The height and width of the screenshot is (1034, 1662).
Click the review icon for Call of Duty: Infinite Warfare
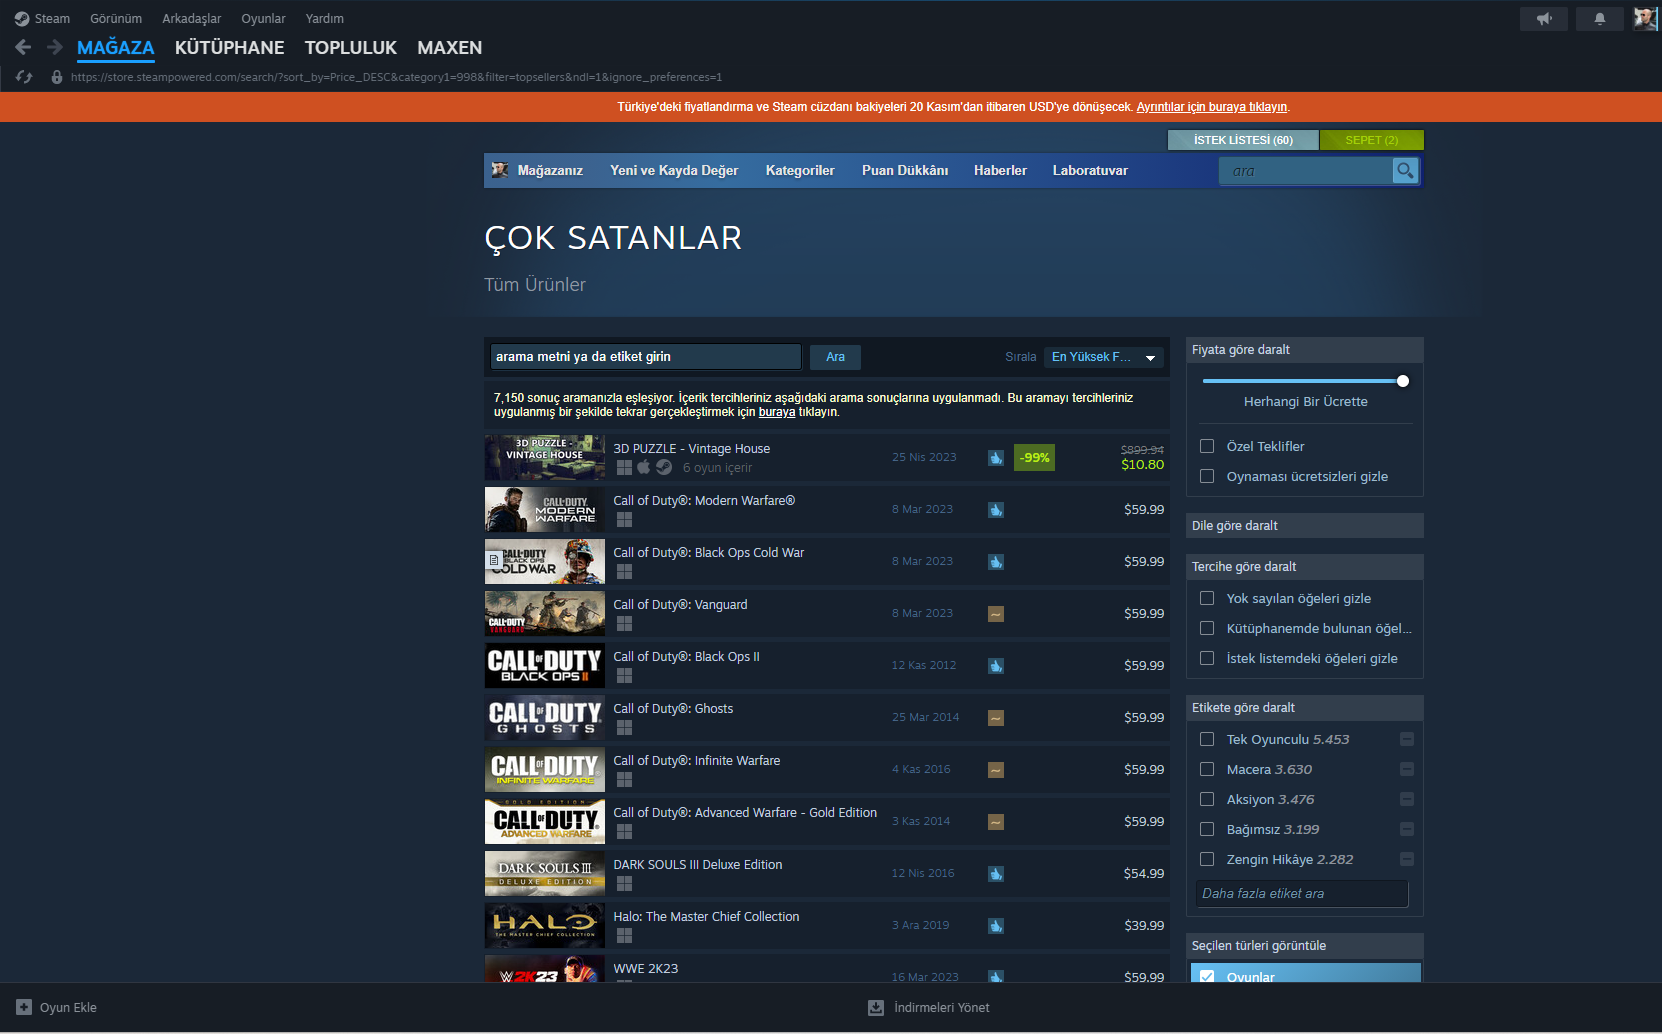pos(996,770)
